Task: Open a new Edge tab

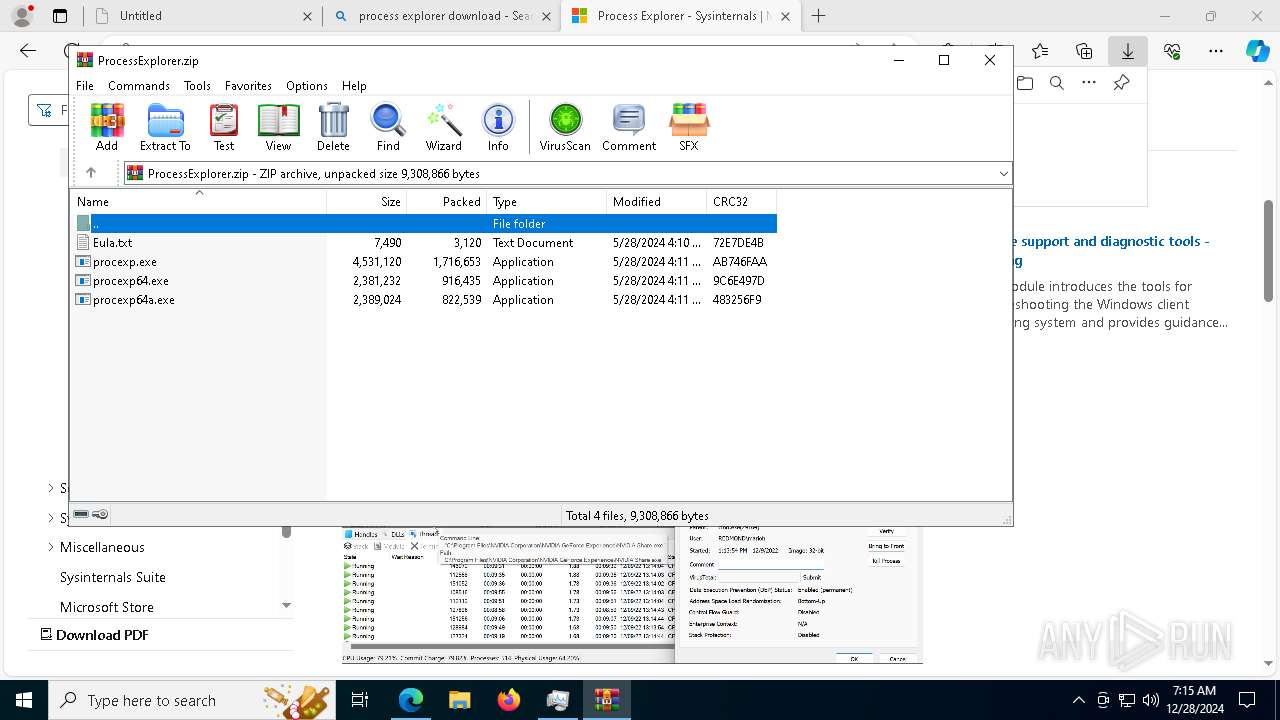Action: [818, 16]
